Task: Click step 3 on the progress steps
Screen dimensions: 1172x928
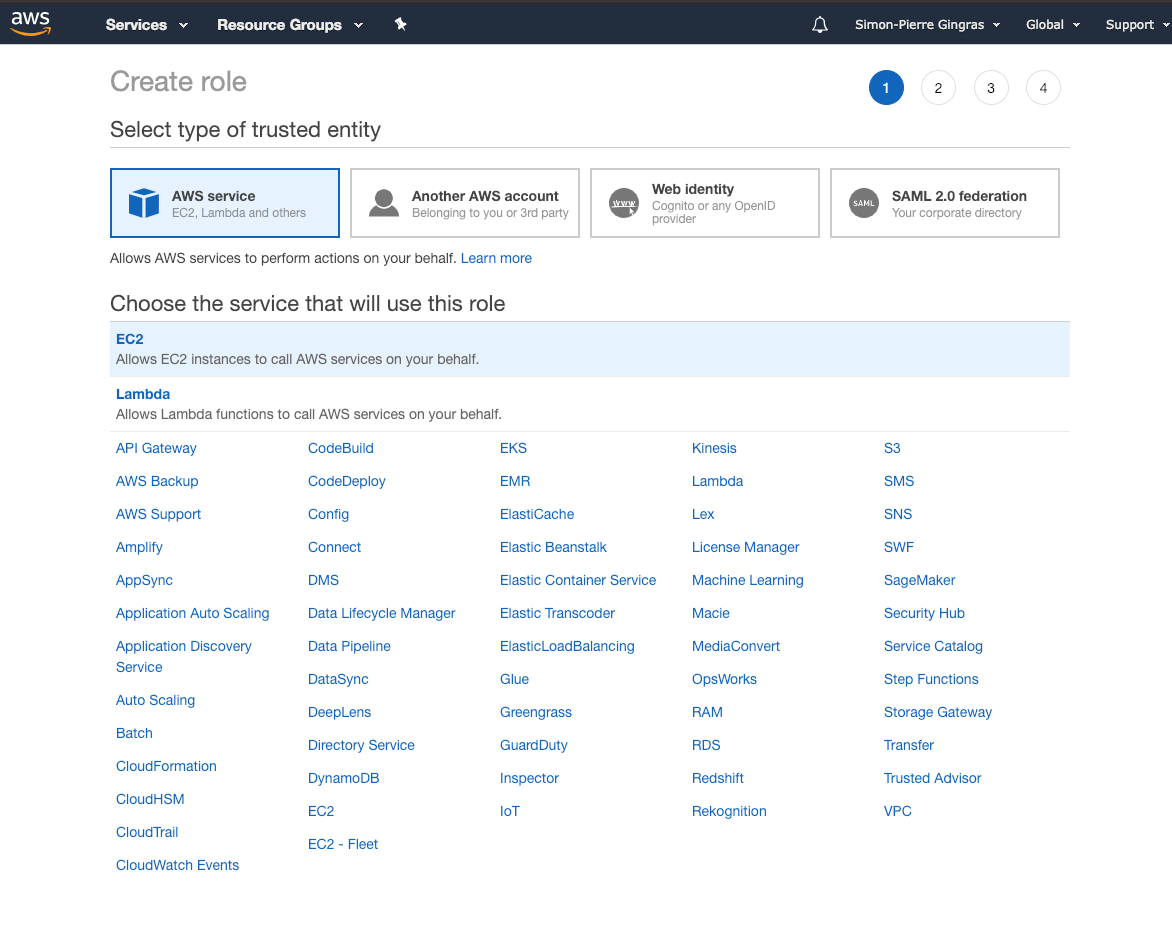Action: (990, 87)
